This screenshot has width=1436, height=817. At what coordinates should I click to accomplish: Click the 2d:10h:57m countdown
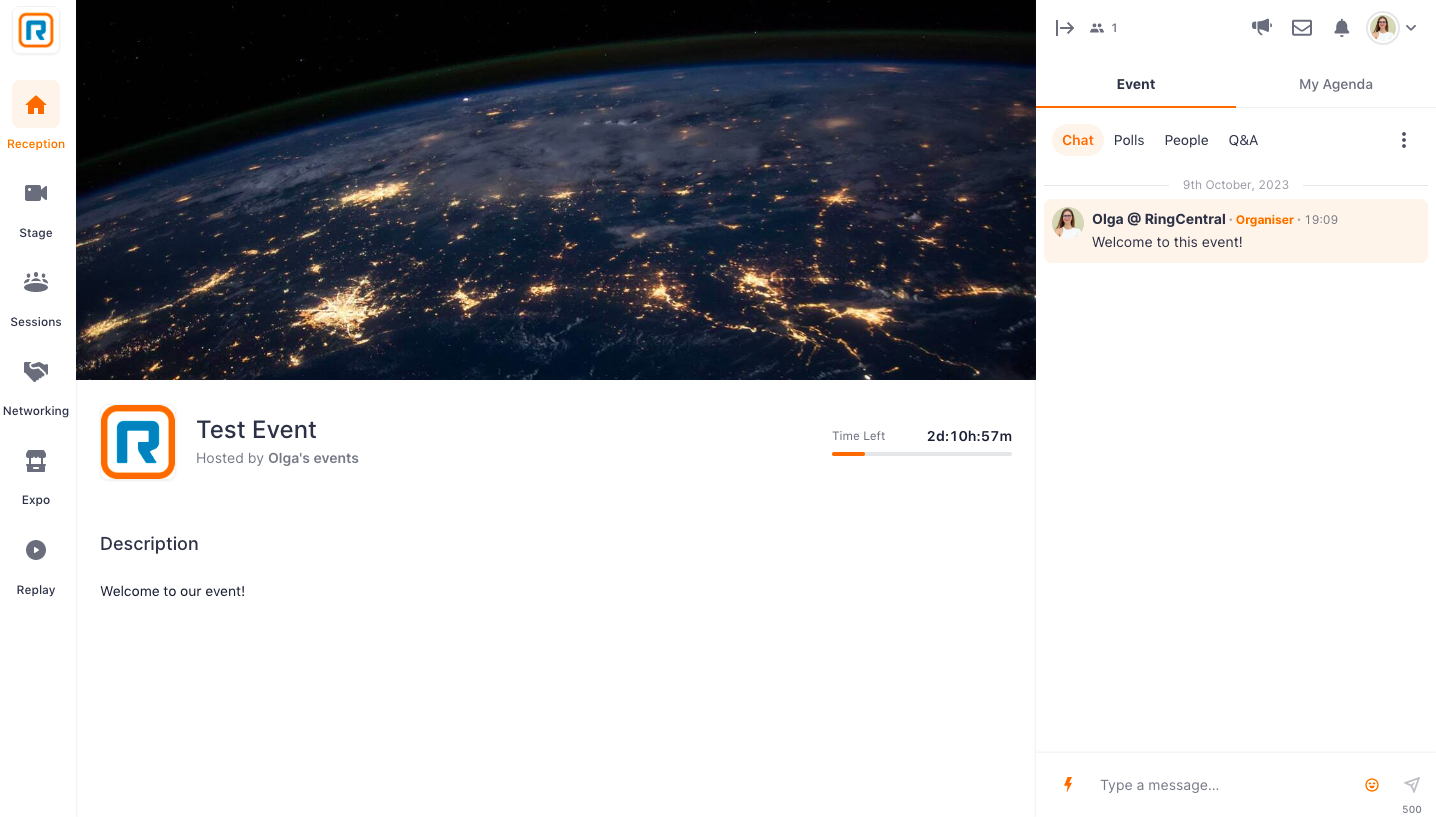969,436
